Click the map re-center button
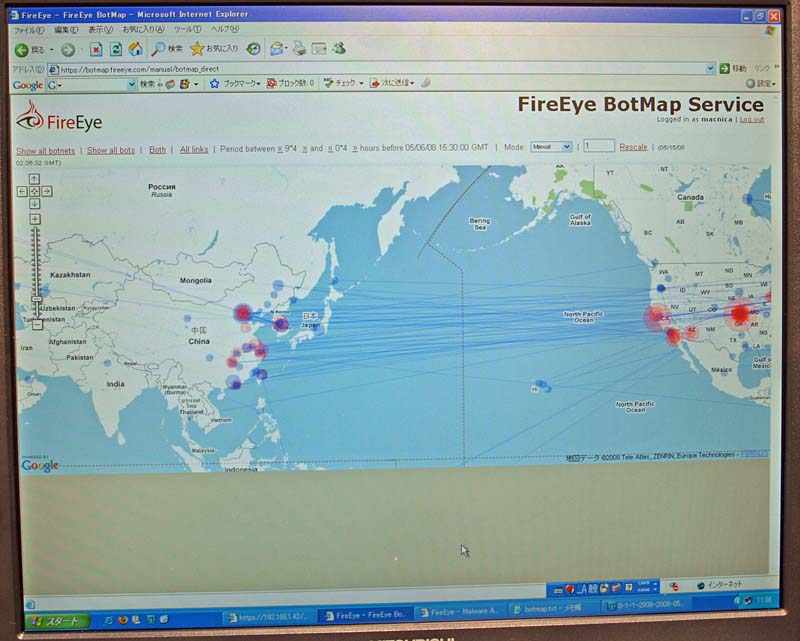The image size is (800, 641). (34, 191)
